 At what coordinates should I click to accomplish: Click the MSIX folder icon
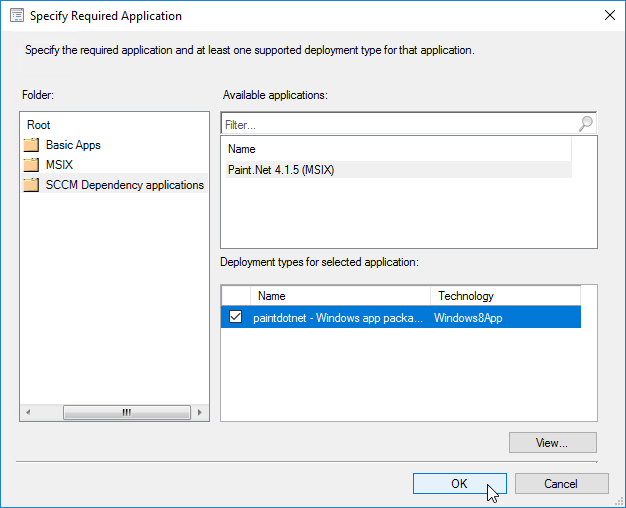pos(31,165)
